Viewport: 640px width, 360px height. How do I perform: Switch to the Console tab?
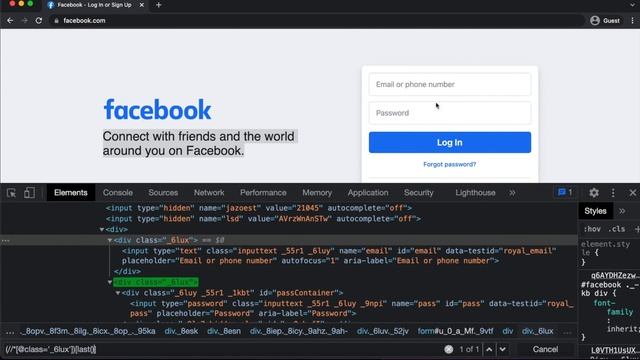click(118, 193)
